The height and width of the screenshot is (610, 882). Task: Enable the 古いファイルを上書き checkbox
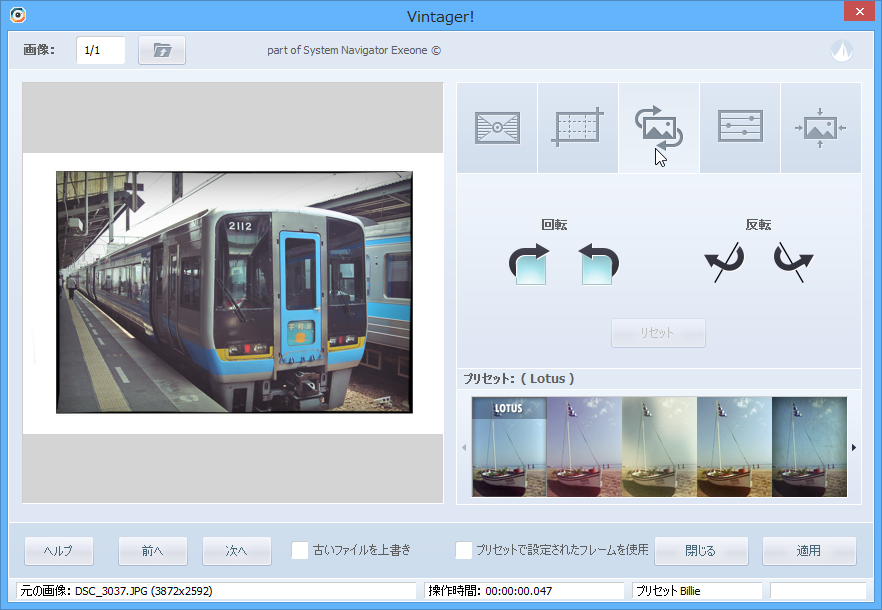pyautogui.click(x=298, y=549)
